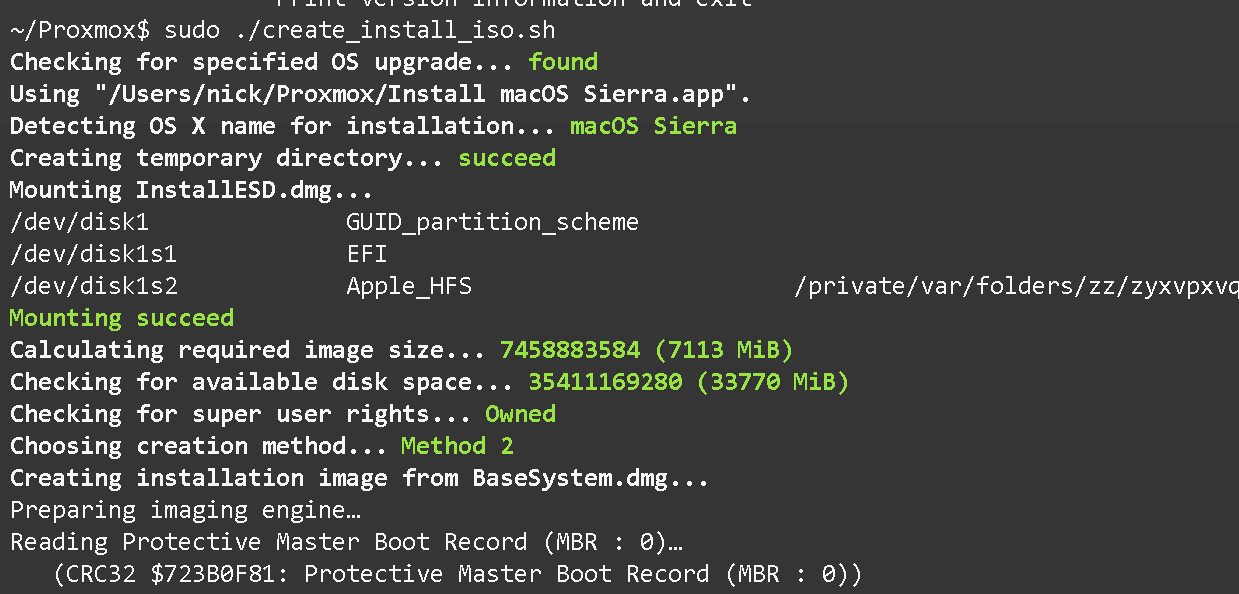Click the "Preparing imaging engine…" line
The image size is (1239, 594).
click(185, 510)
